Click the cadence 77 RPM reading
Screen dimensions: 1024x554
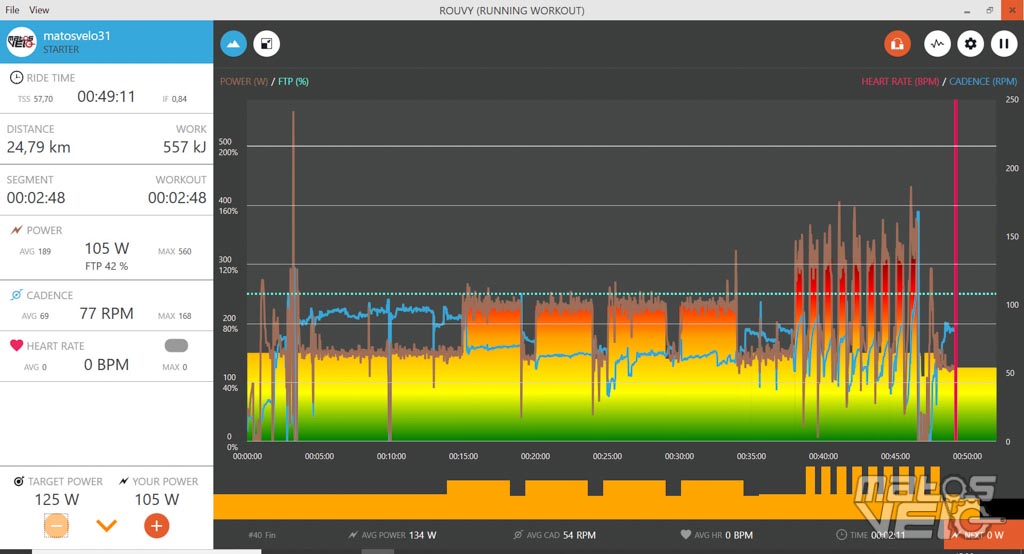pyautogui.click(x=106, y=314)
